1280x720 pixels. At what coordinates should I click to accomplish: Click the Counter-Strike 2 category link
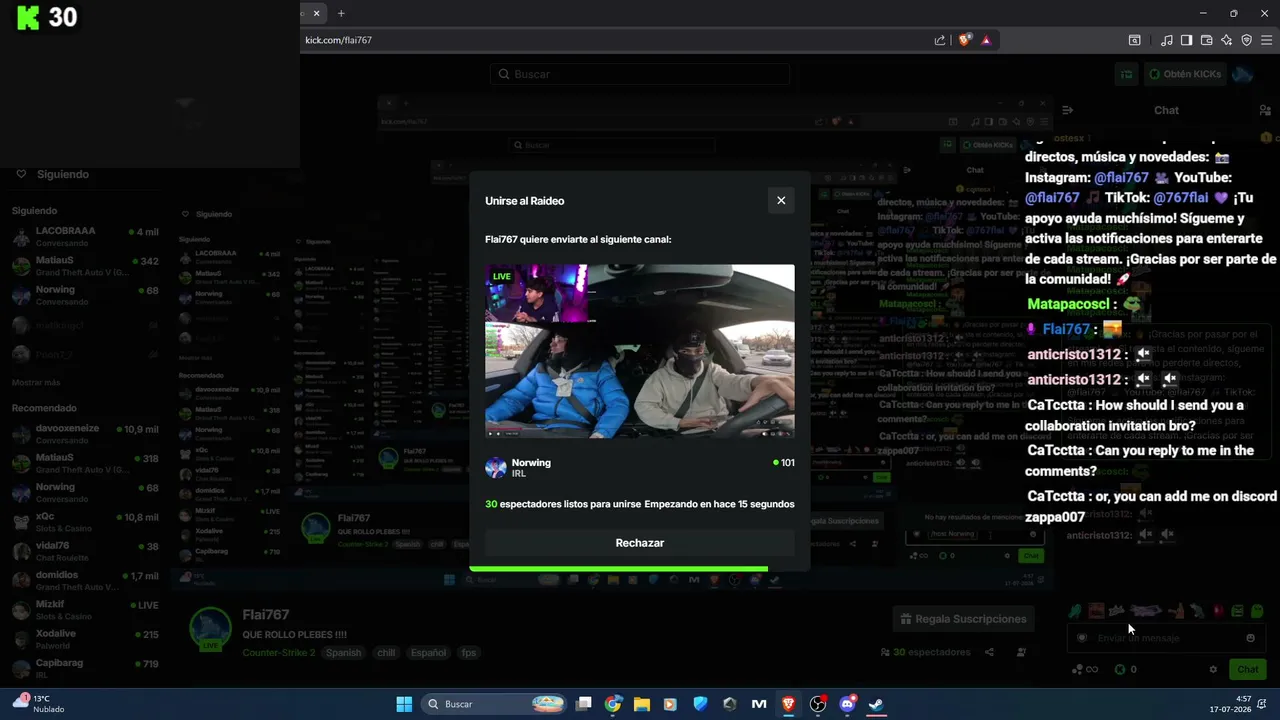coord(279,653)
